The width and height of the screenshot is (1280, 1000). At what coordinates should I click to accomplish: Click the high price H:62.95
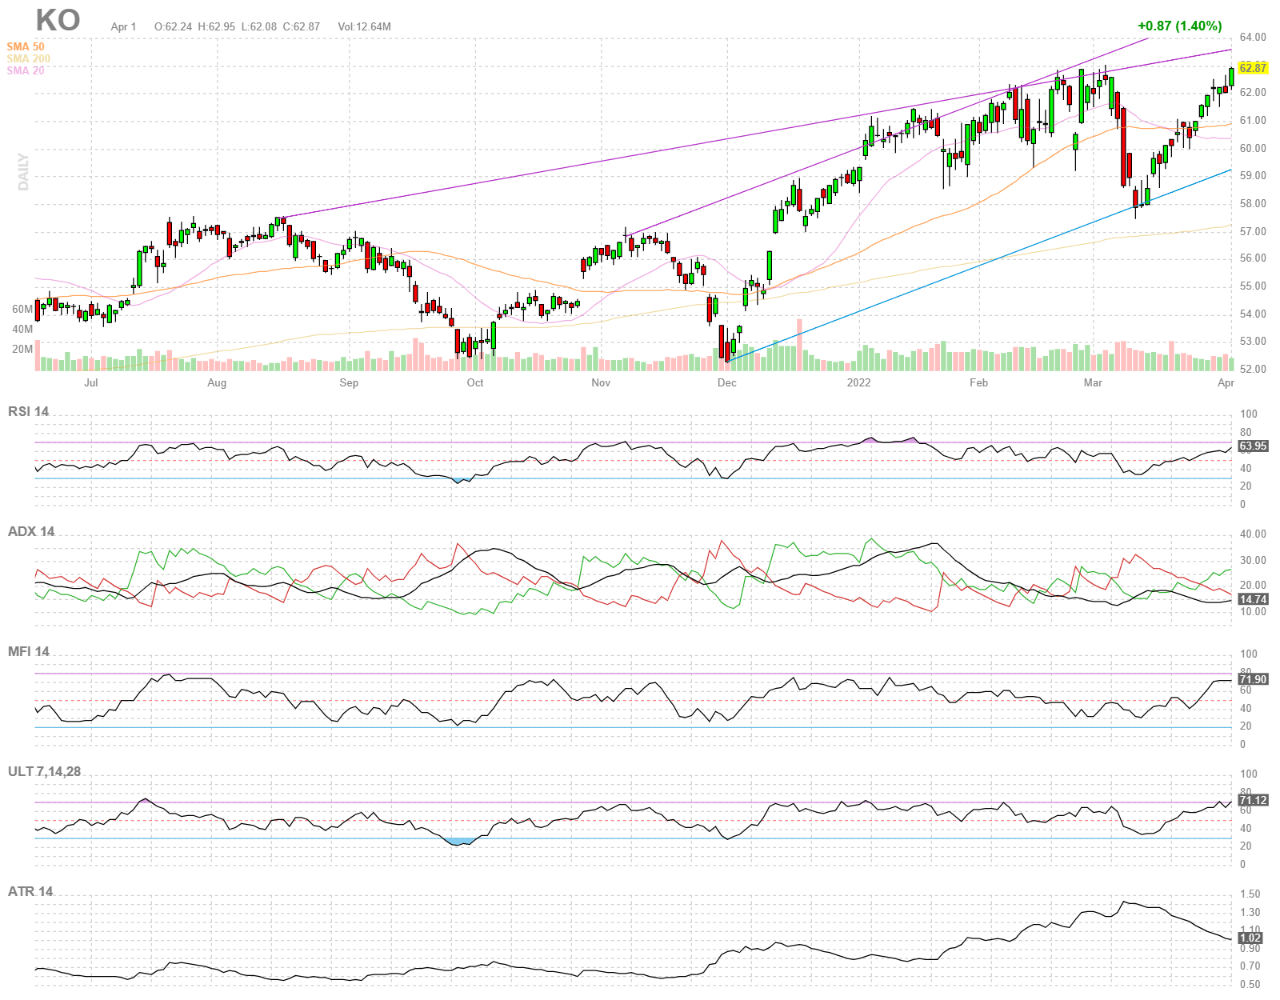click(216, 27)
